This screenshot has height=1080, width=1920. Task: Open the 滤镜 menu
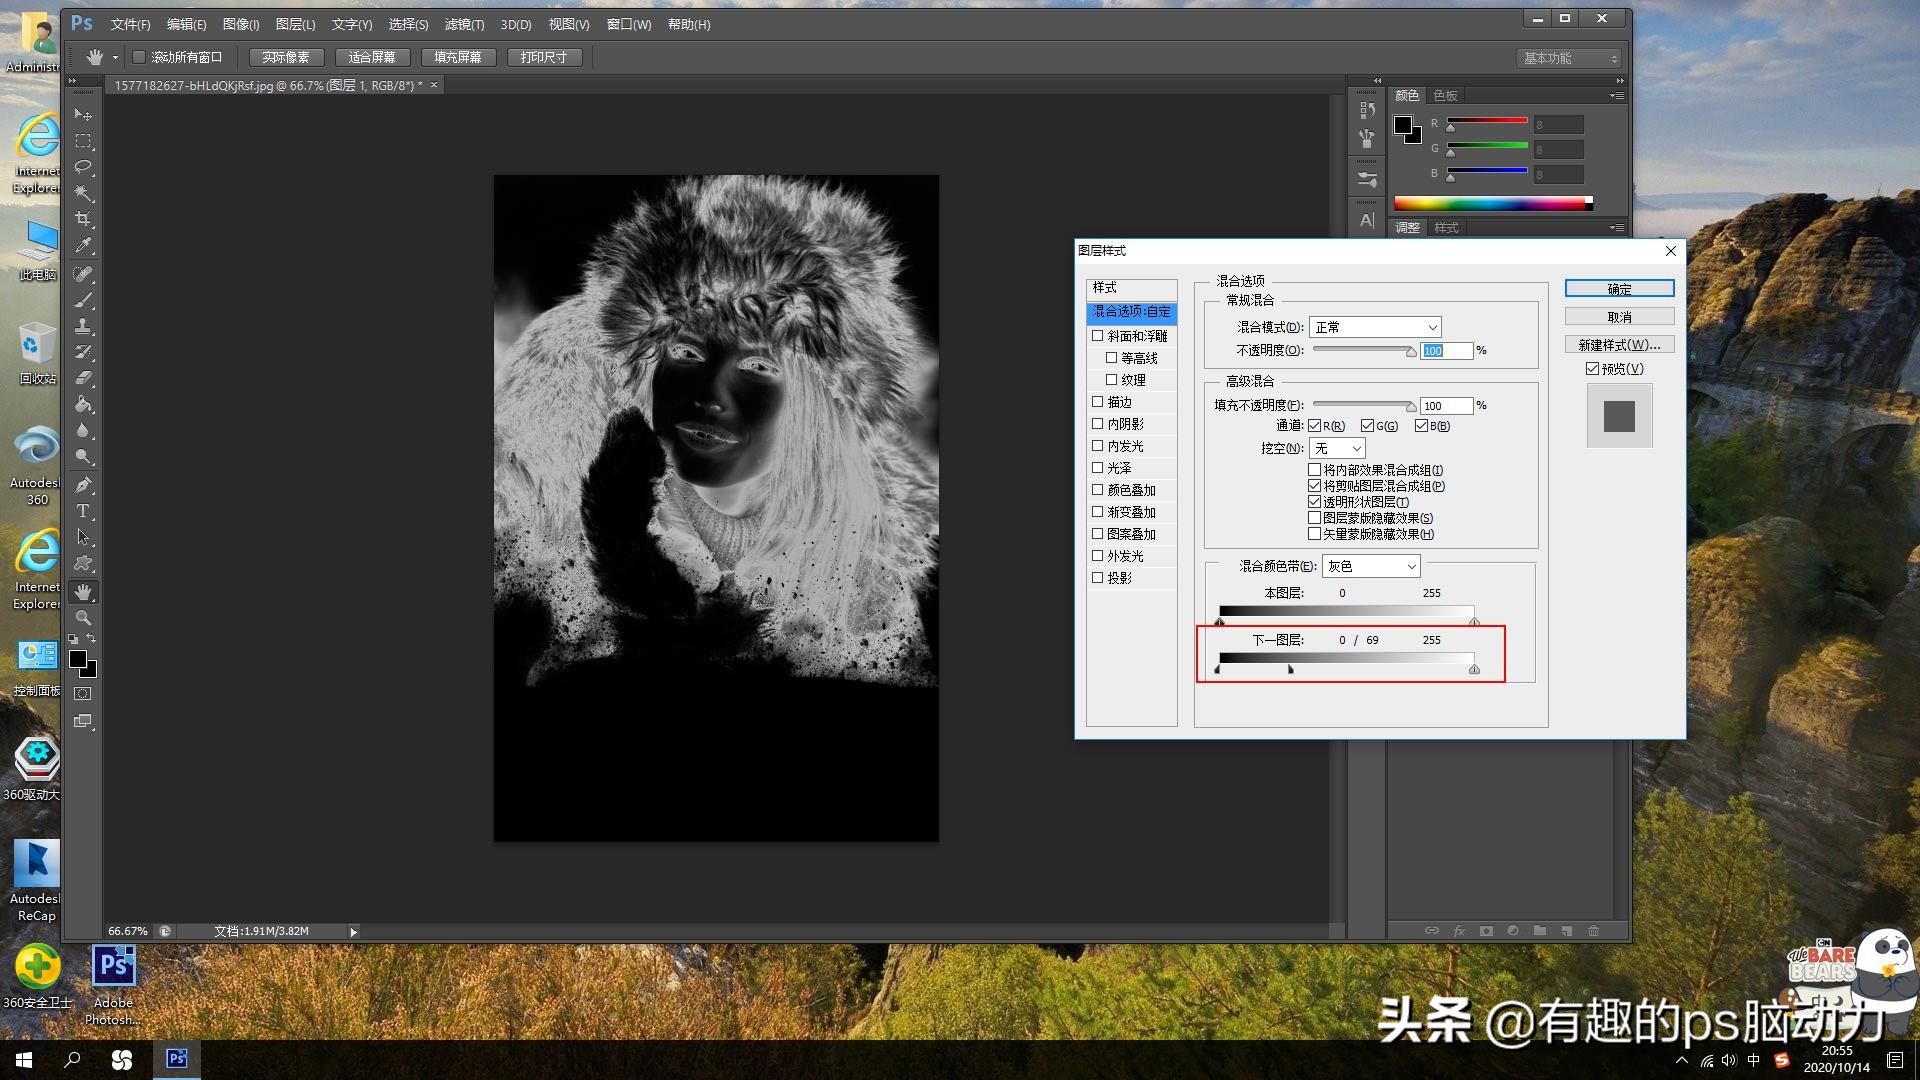(464, 24)
